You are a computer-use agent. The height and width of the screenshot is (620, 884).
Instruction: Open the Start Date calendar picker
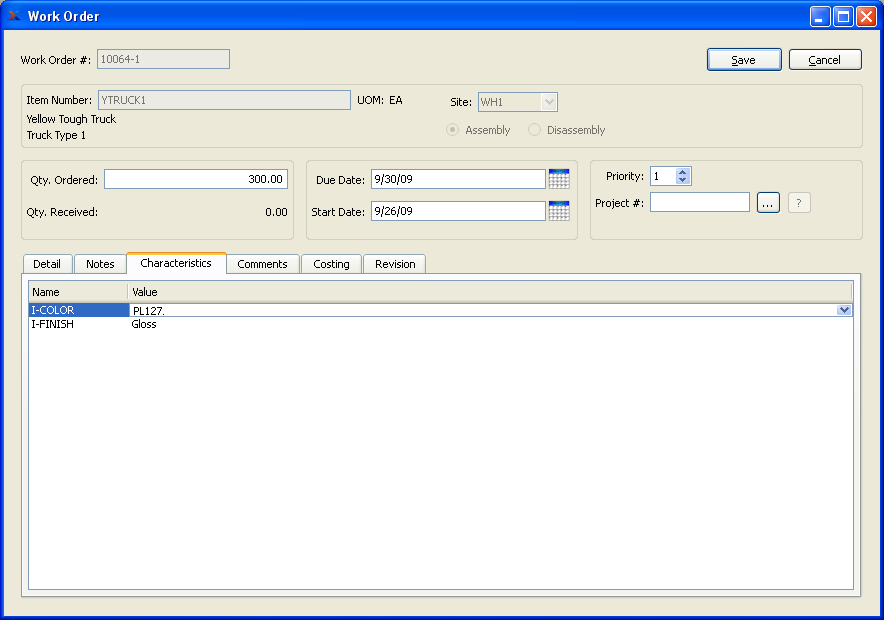click(x=559, y=211)
